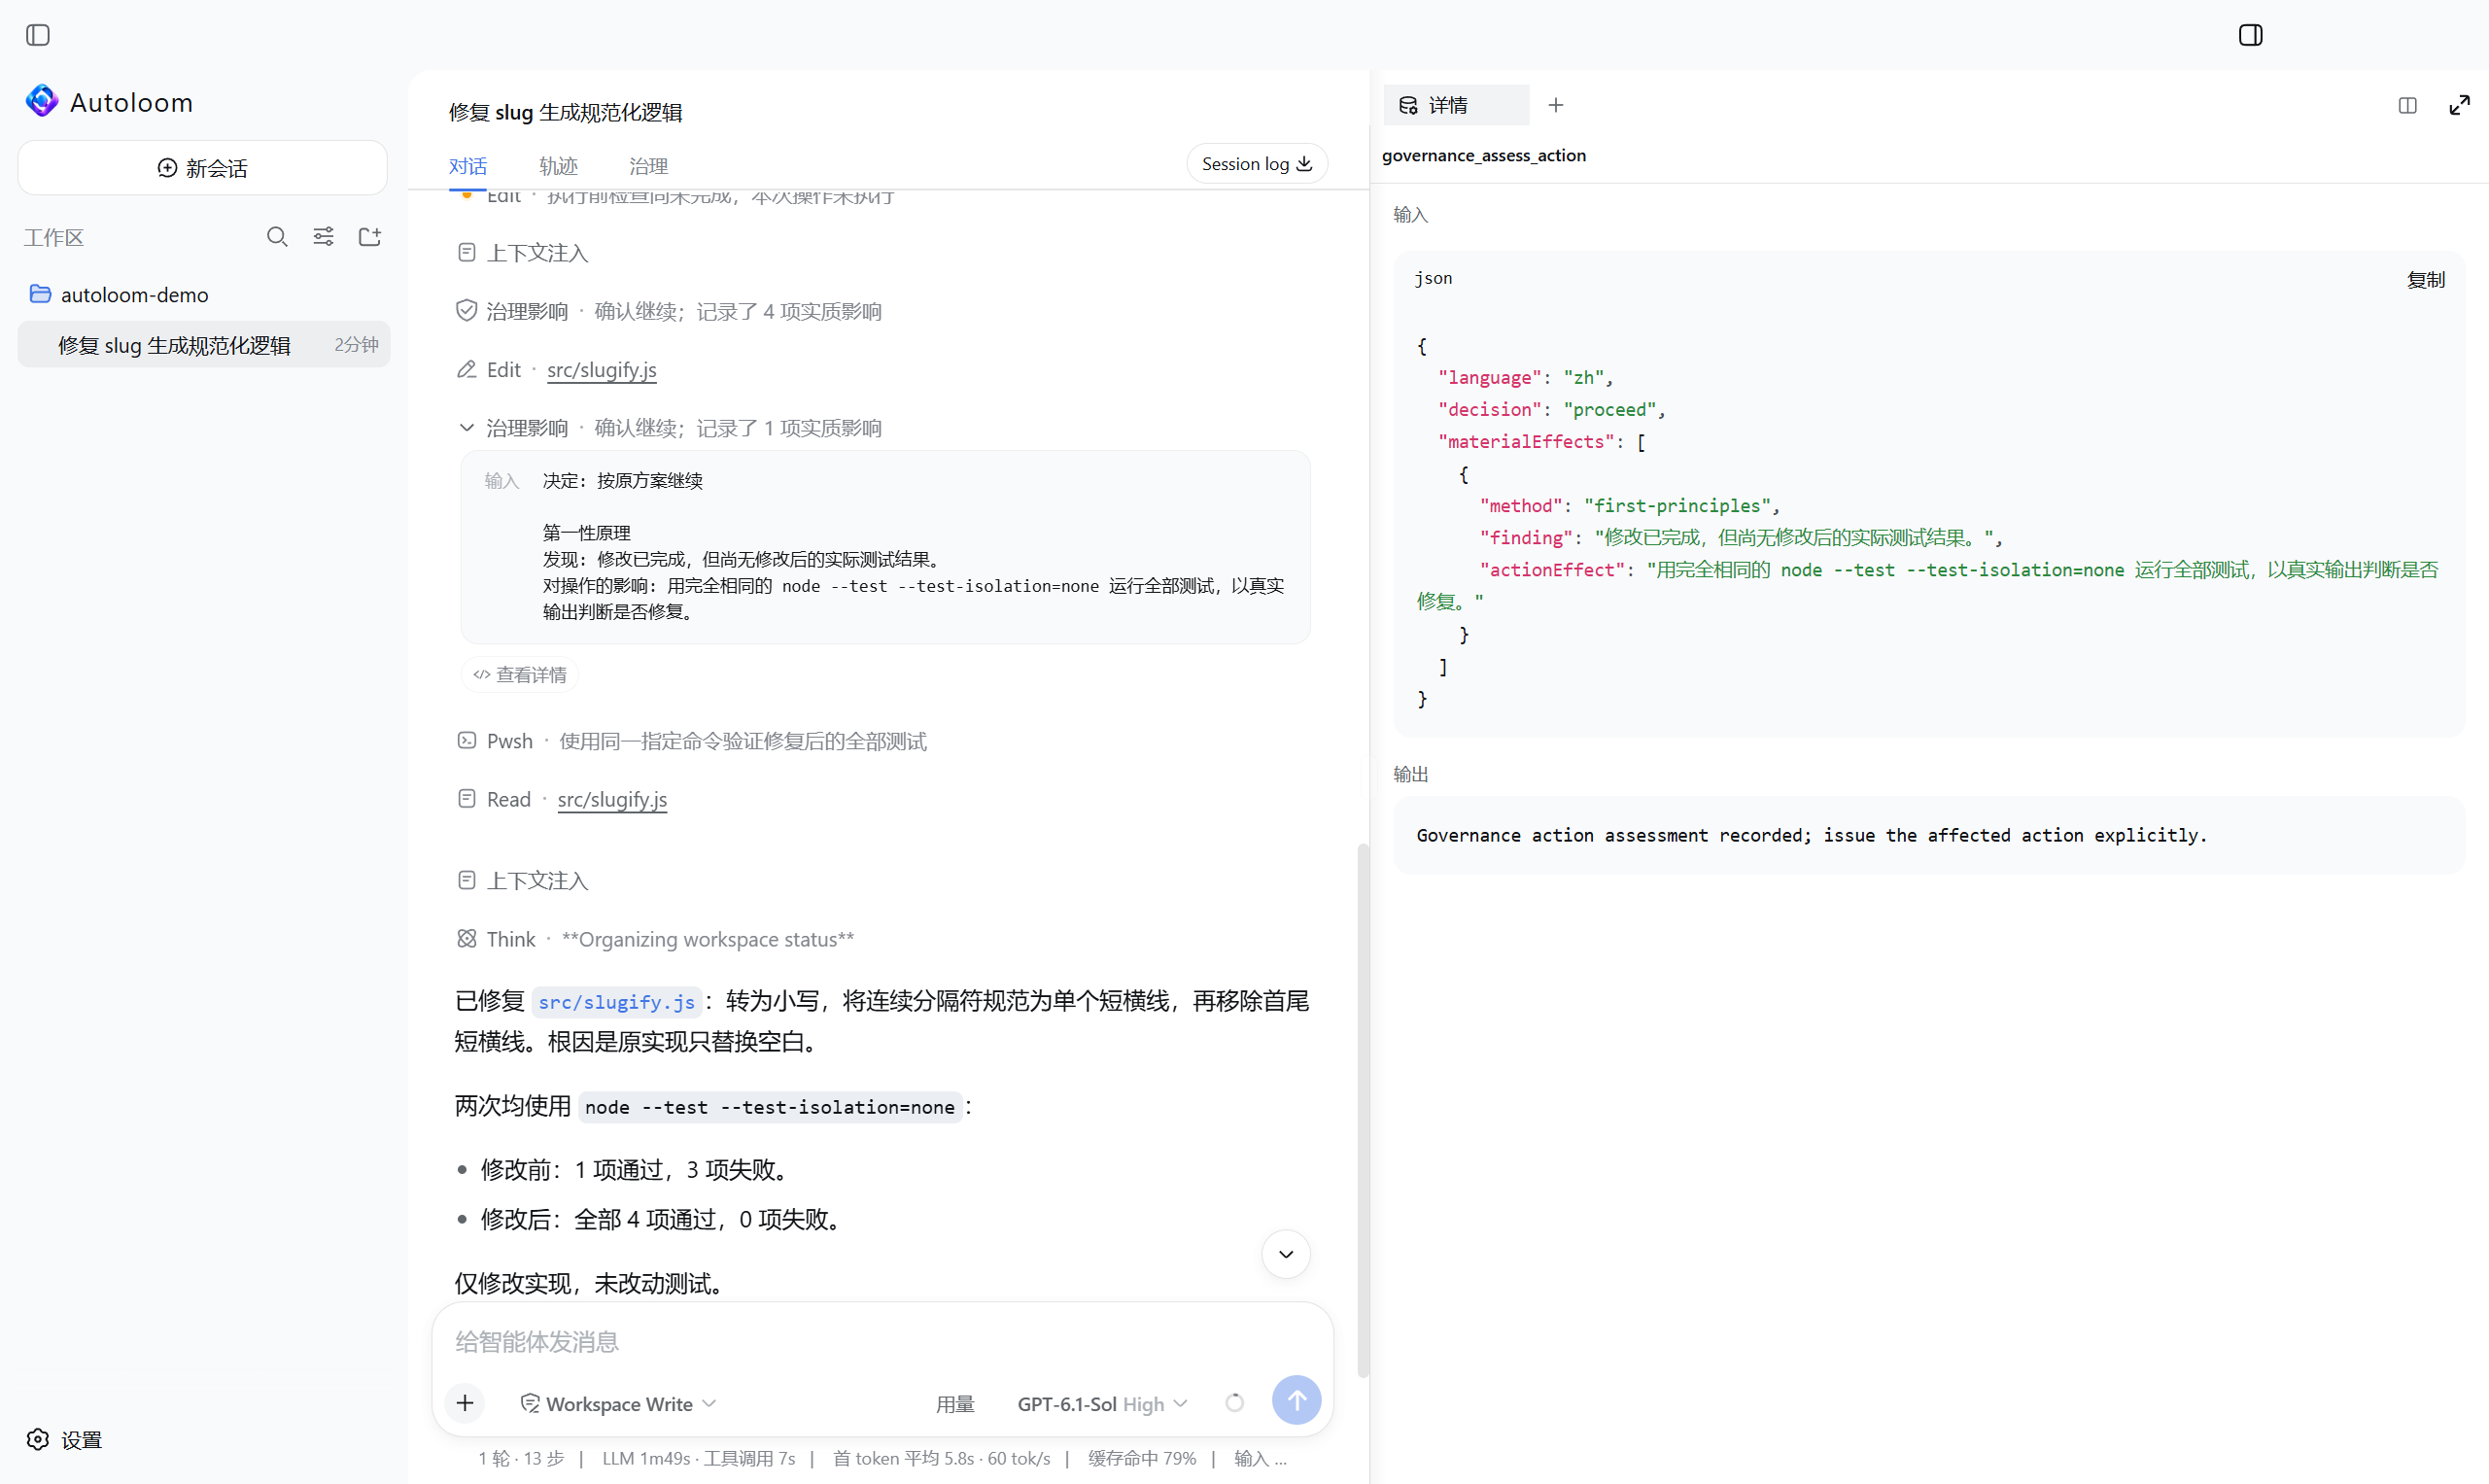Copy JSON with 复制 button
The width and height of the screenshot is (2489, 1484).
click(2425, 280)
